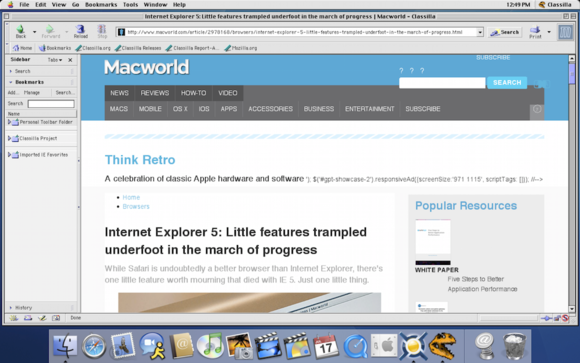
Task: Open iCal from the Dock
Action: pos(326,346)
